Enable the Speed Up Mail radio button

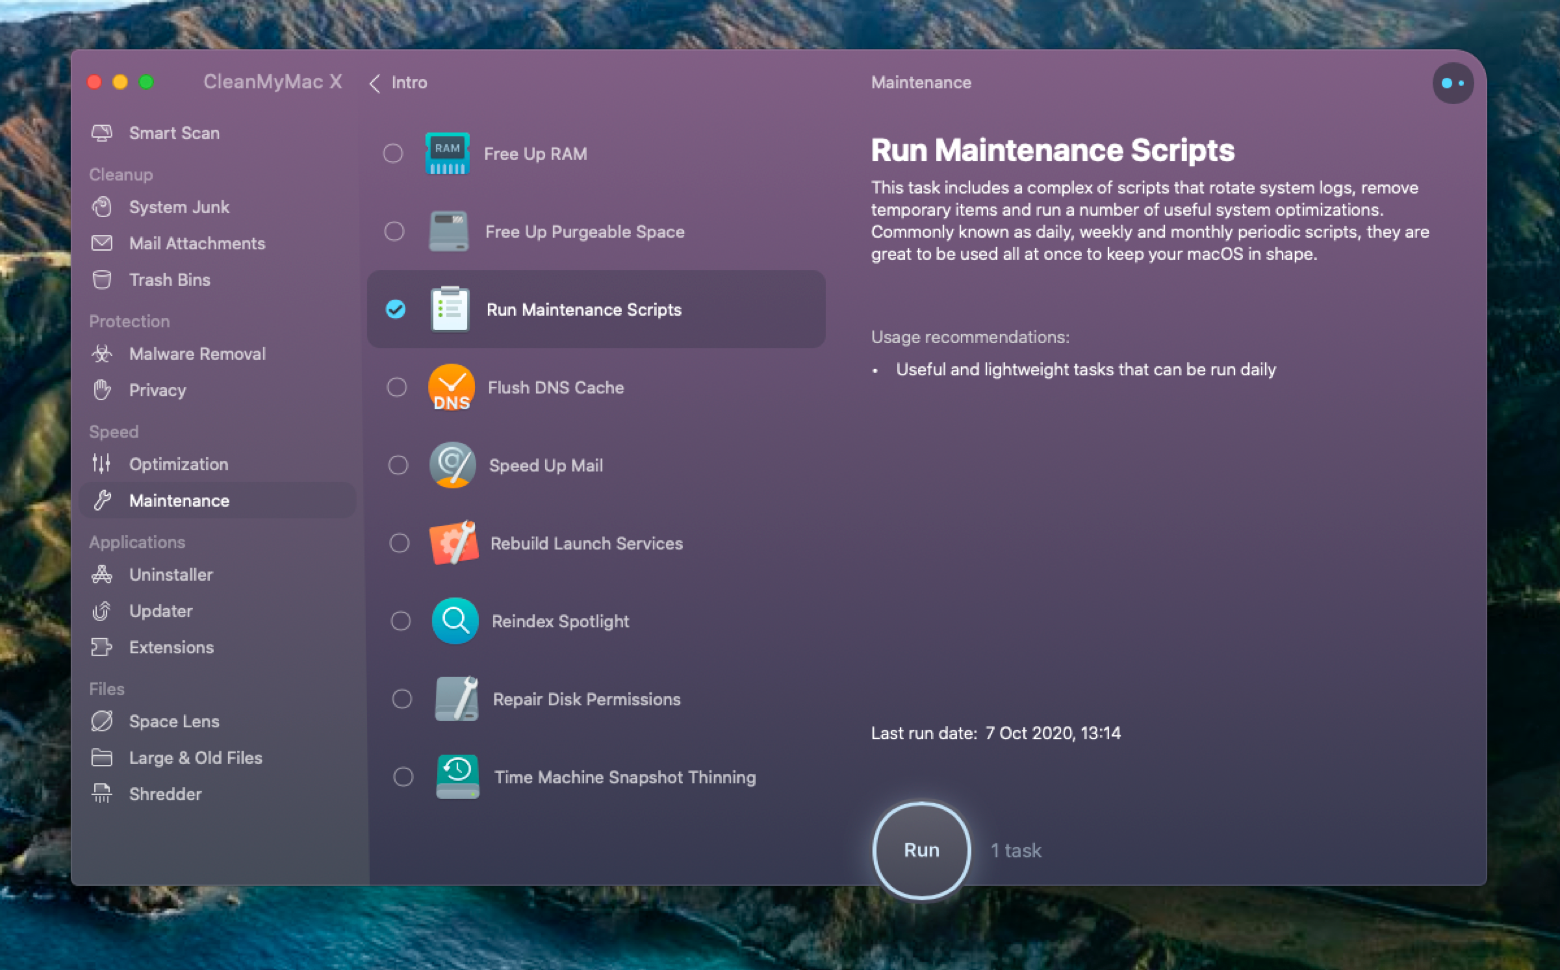coord(398,465)
